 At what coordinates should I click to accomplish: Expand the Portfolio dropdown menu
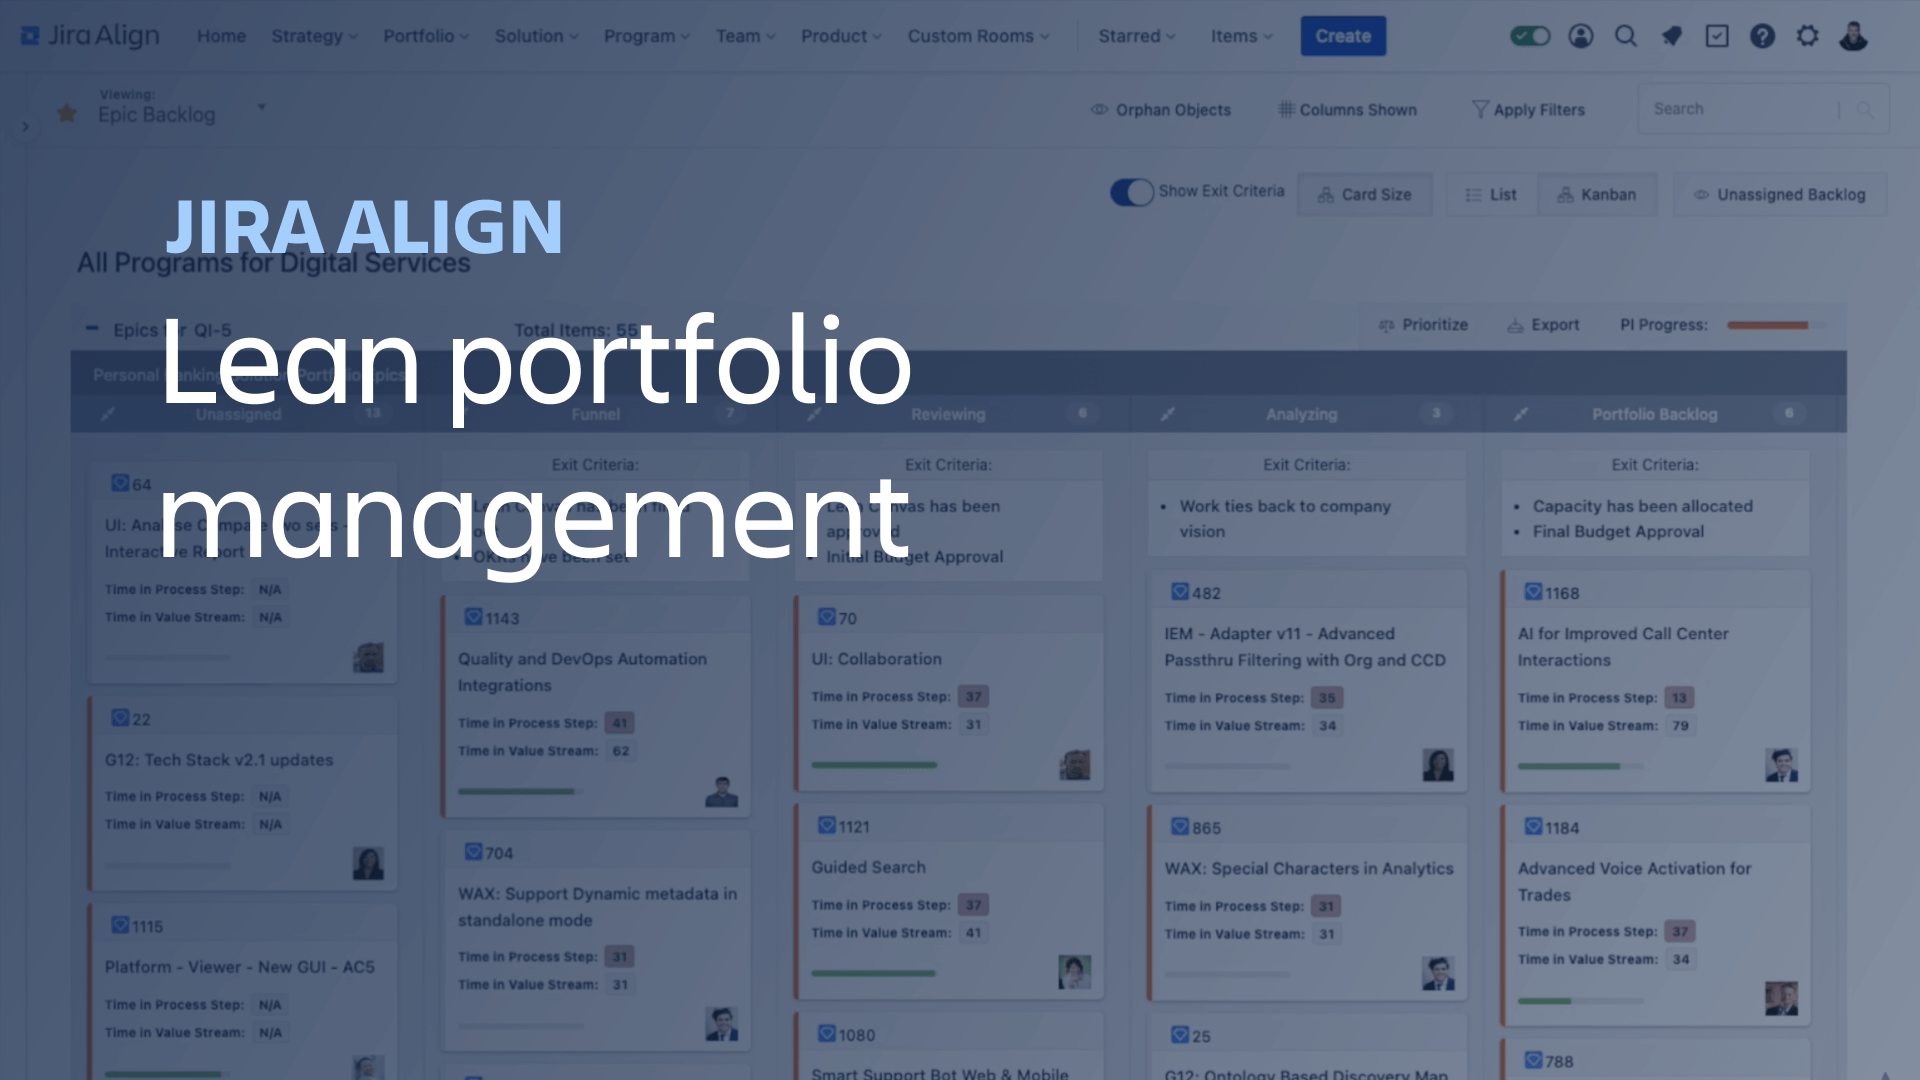pos(427,36)
